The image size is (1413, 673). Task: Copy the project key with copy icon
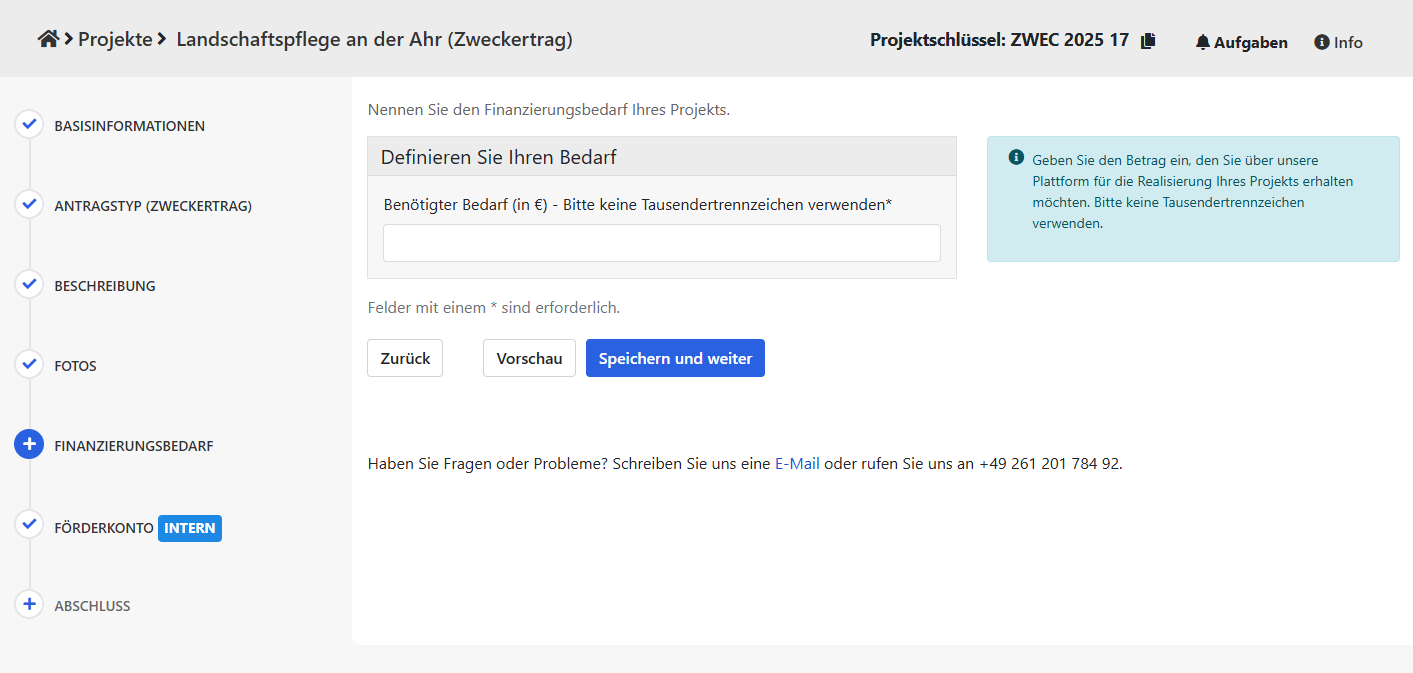(1148, 41)
